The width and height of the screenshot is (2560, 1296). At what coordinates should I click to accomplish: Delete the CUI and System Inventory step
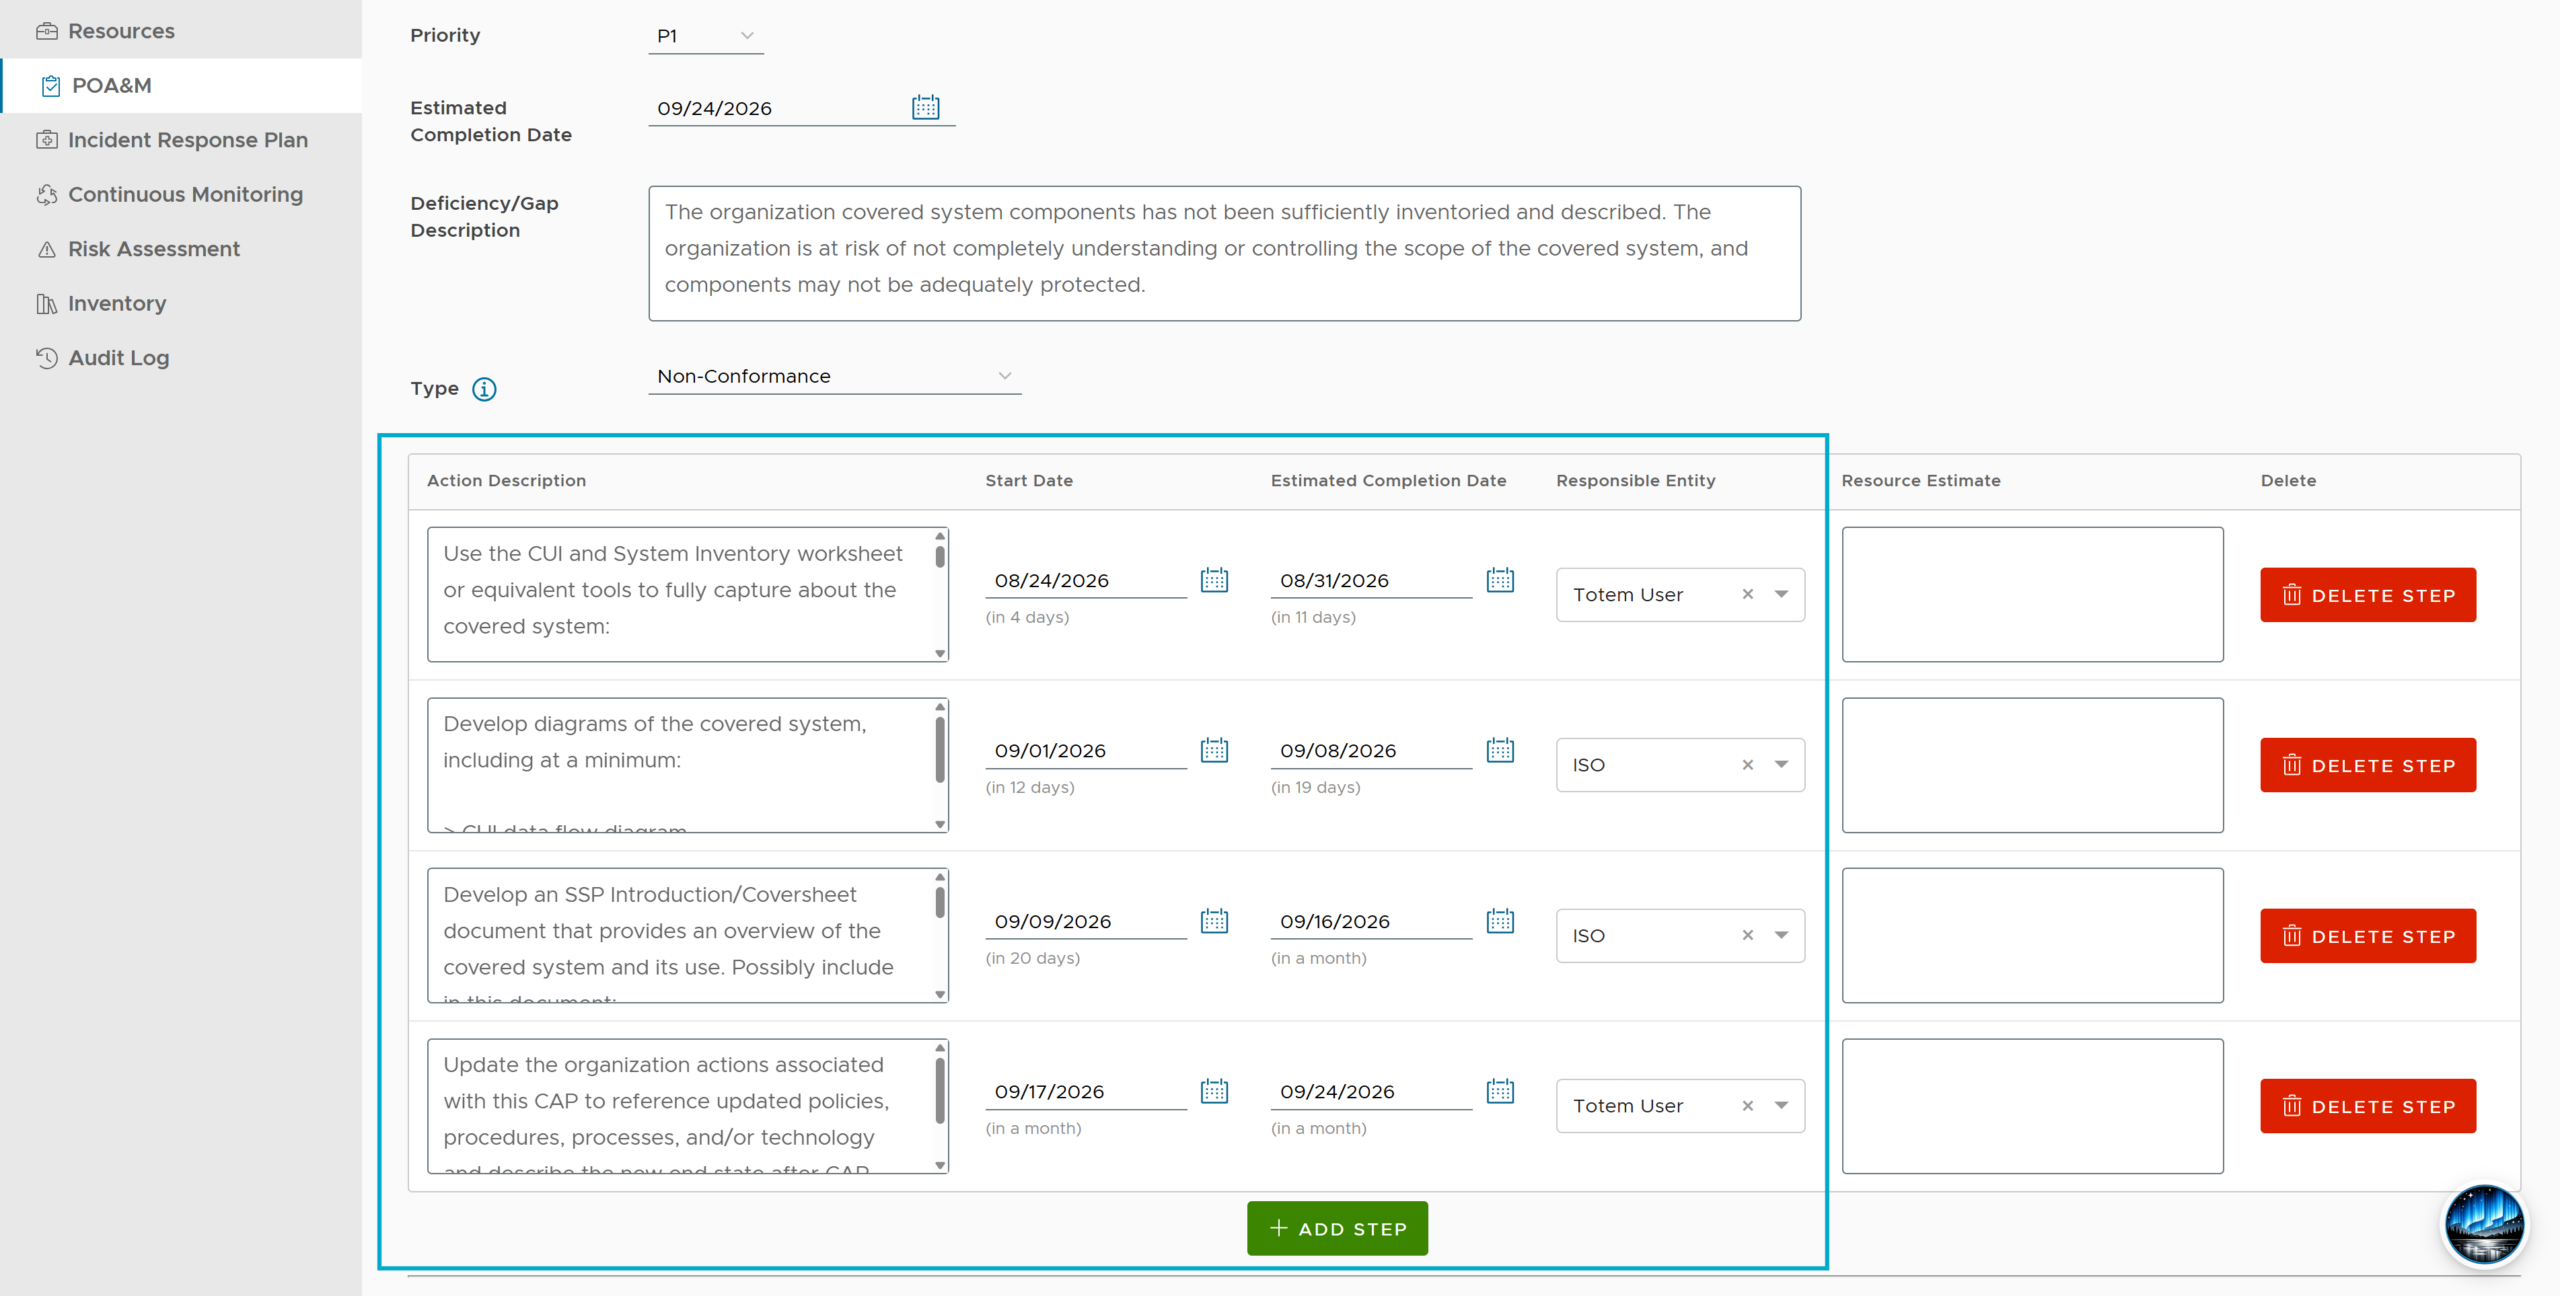click(x=2368, y=595)
